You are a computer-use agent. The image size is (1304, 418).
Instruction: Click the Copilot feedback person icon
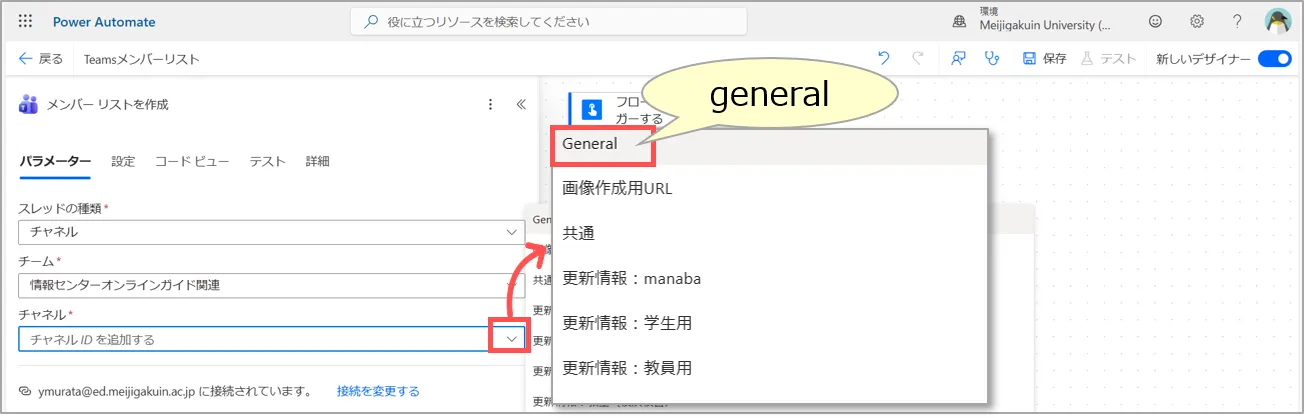[958, 59]
